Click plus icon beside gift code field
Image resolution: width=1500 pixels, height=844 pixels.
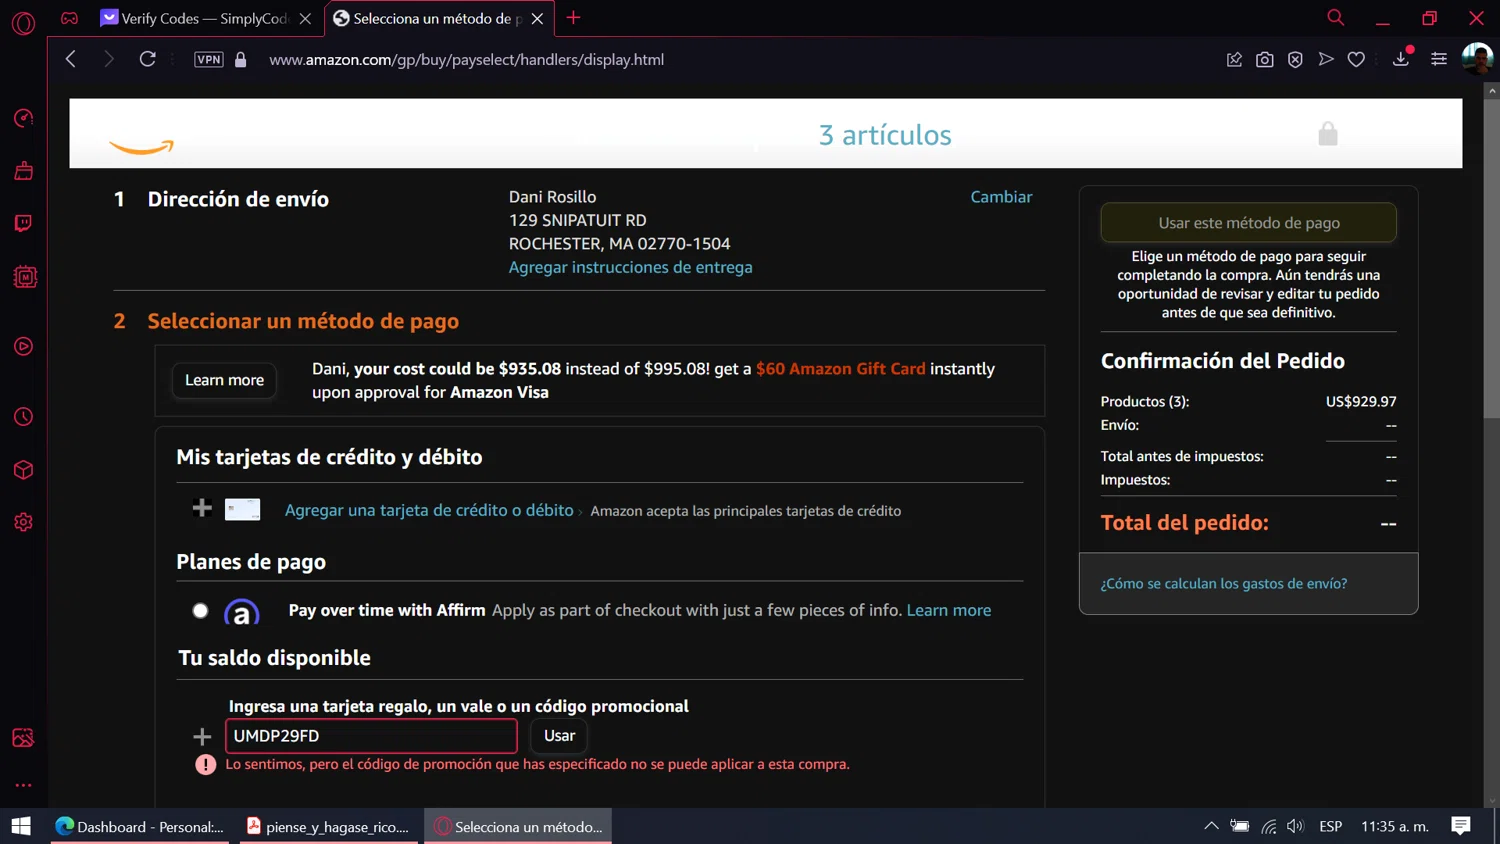(x=202, y=737)
